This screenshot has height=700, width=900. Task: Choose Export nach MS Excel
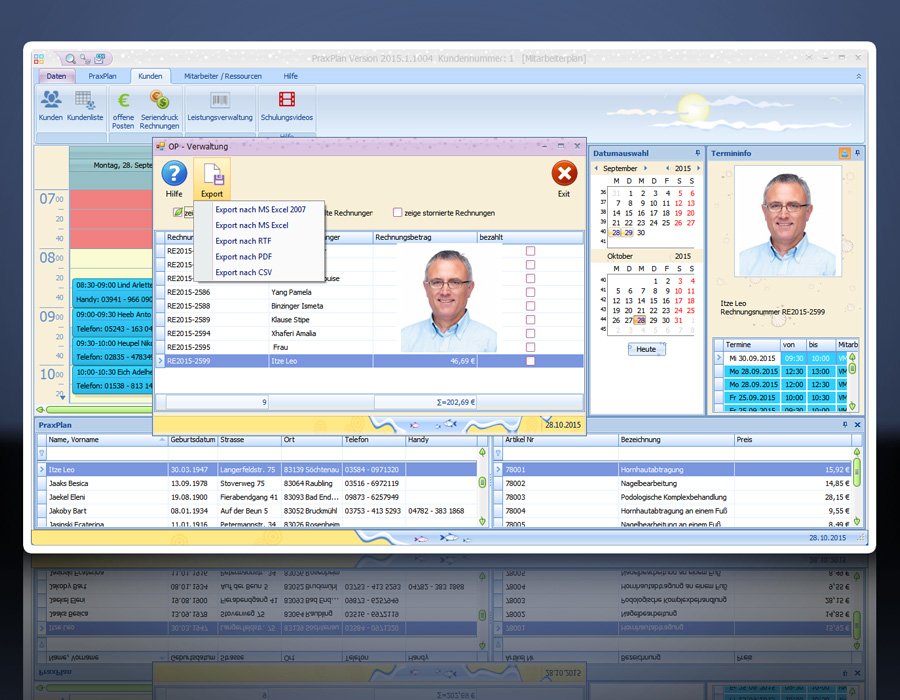[251, 225]
